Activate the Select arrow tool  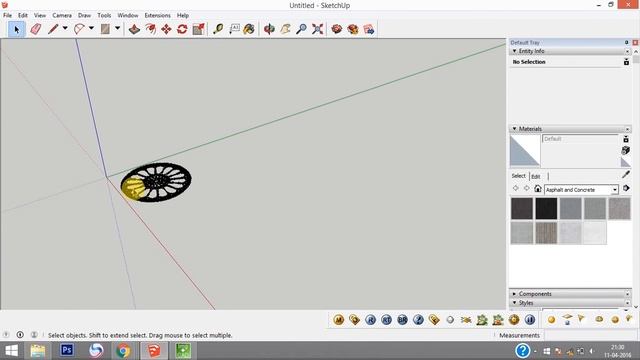[x=16, y=29]
